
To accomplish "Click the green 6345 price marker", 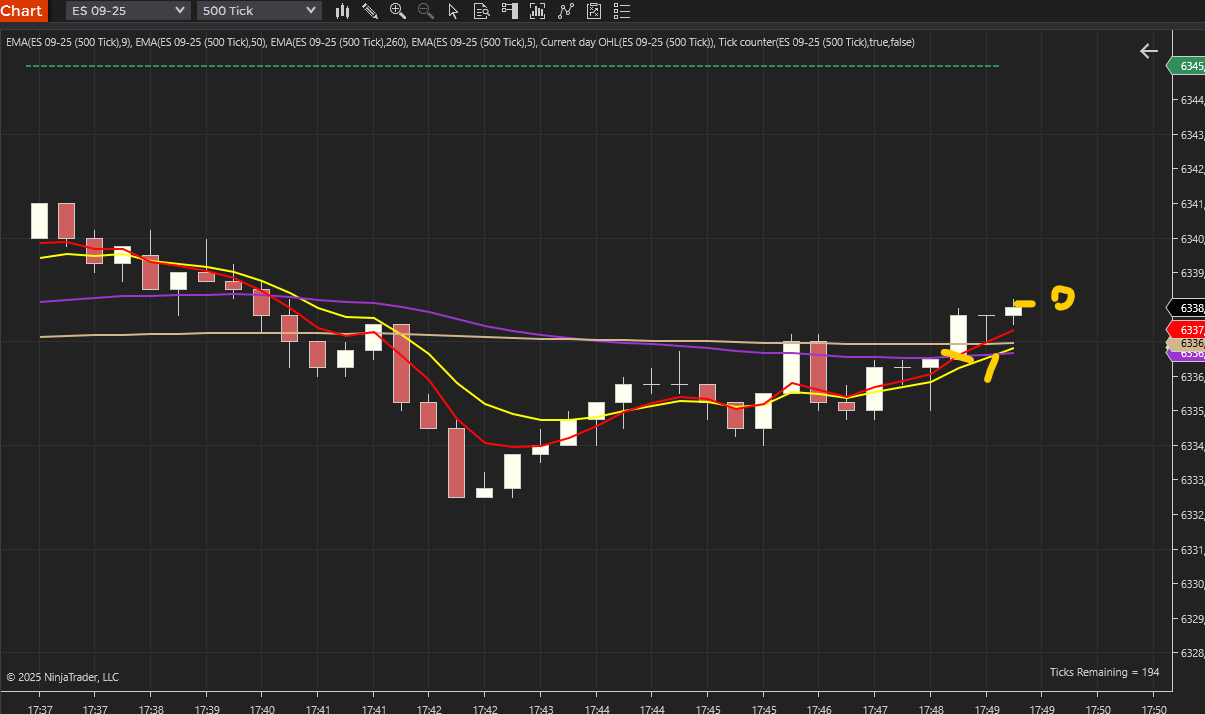I will (x=1186, y=65).
